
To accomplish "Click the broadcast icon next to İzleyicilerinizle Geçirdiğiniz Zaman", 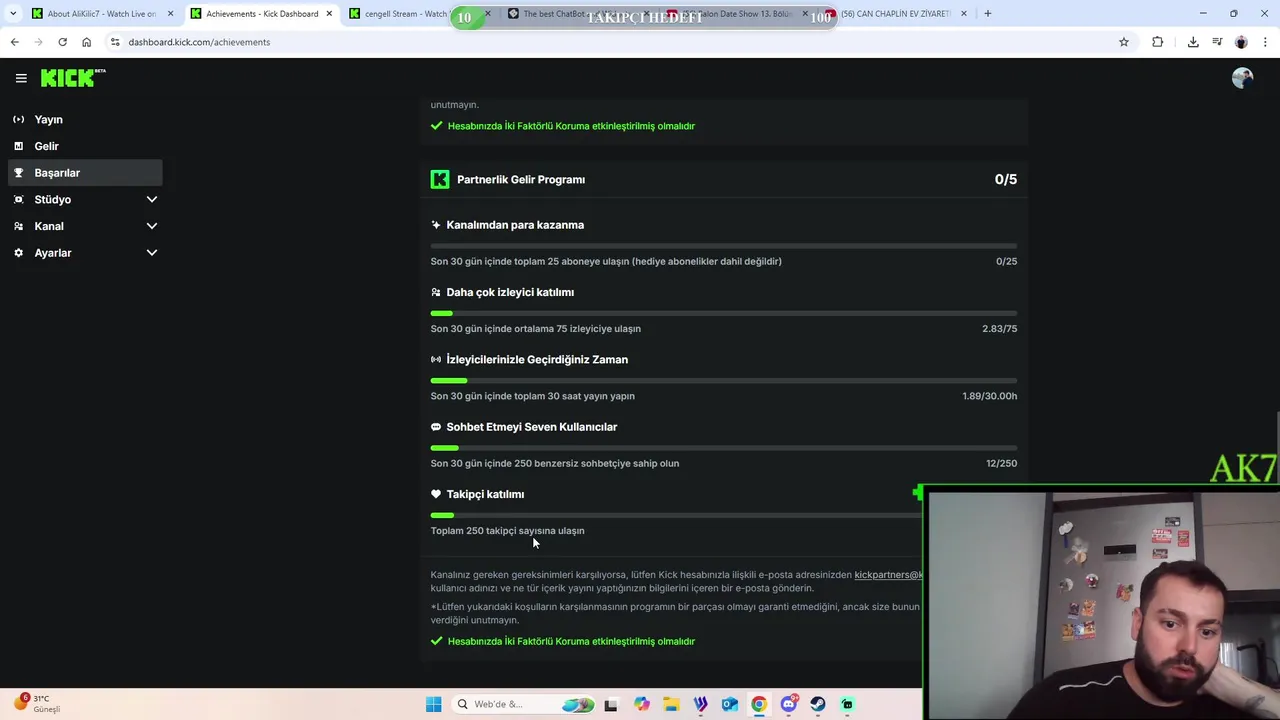I will coord(436,359).
